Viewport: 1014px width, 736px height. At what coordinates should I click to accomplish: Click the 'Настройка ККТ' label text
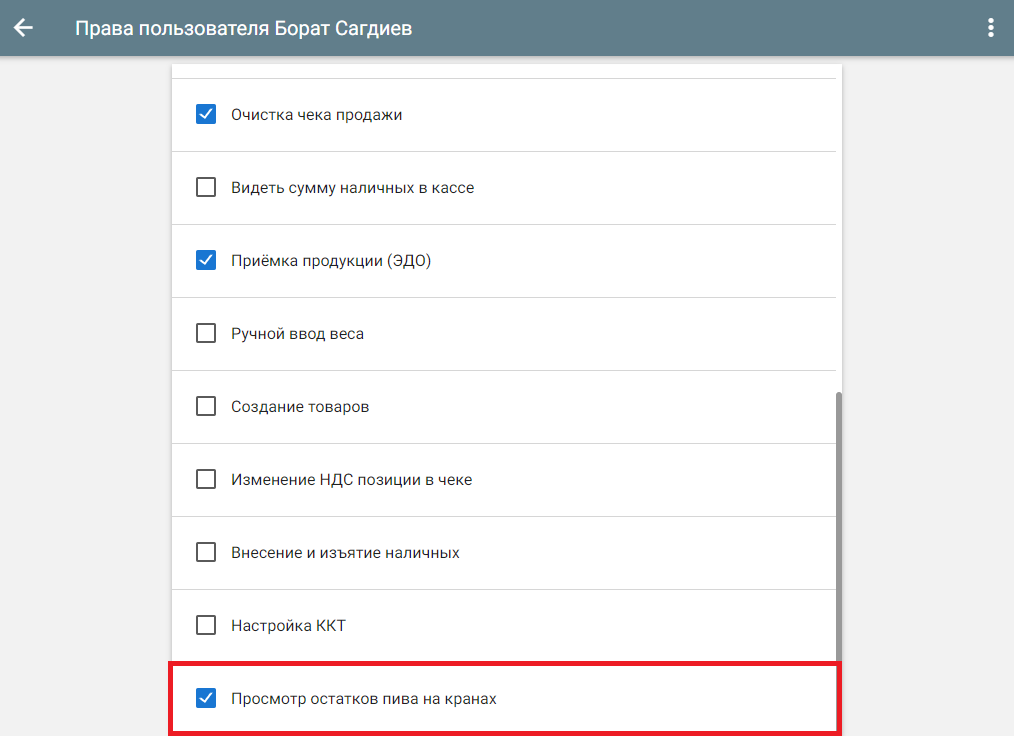click(288, 626)
